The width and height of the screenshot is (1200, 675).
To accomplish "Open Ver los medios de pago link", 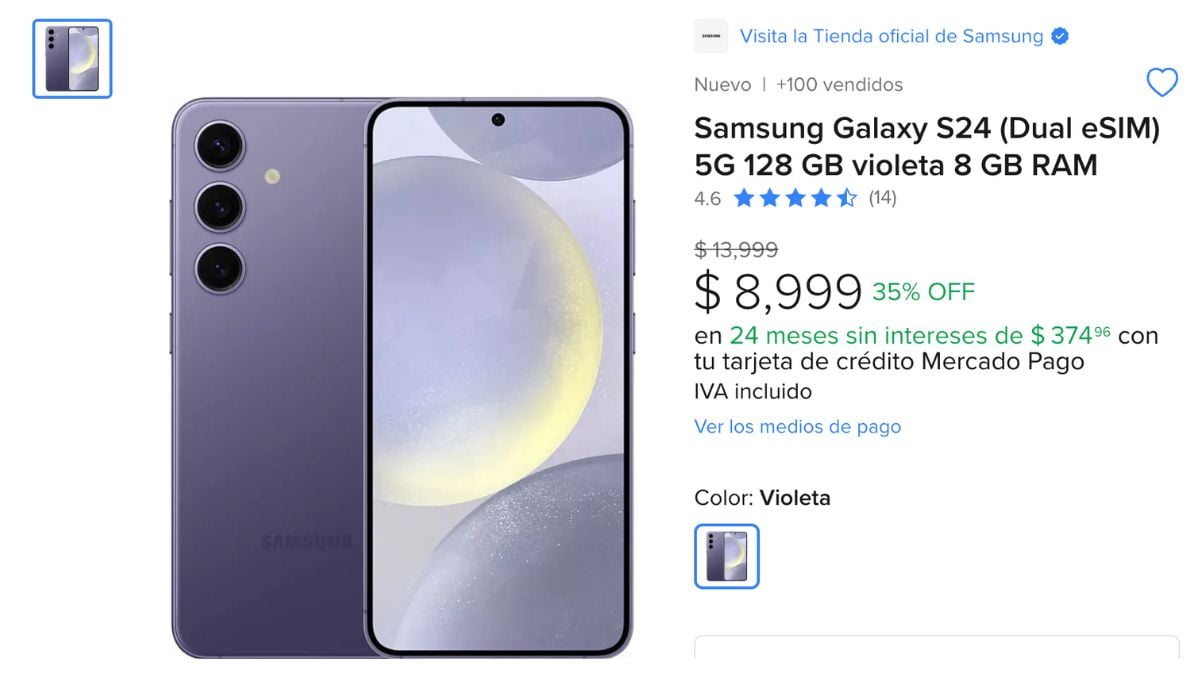I will point(797,427).
